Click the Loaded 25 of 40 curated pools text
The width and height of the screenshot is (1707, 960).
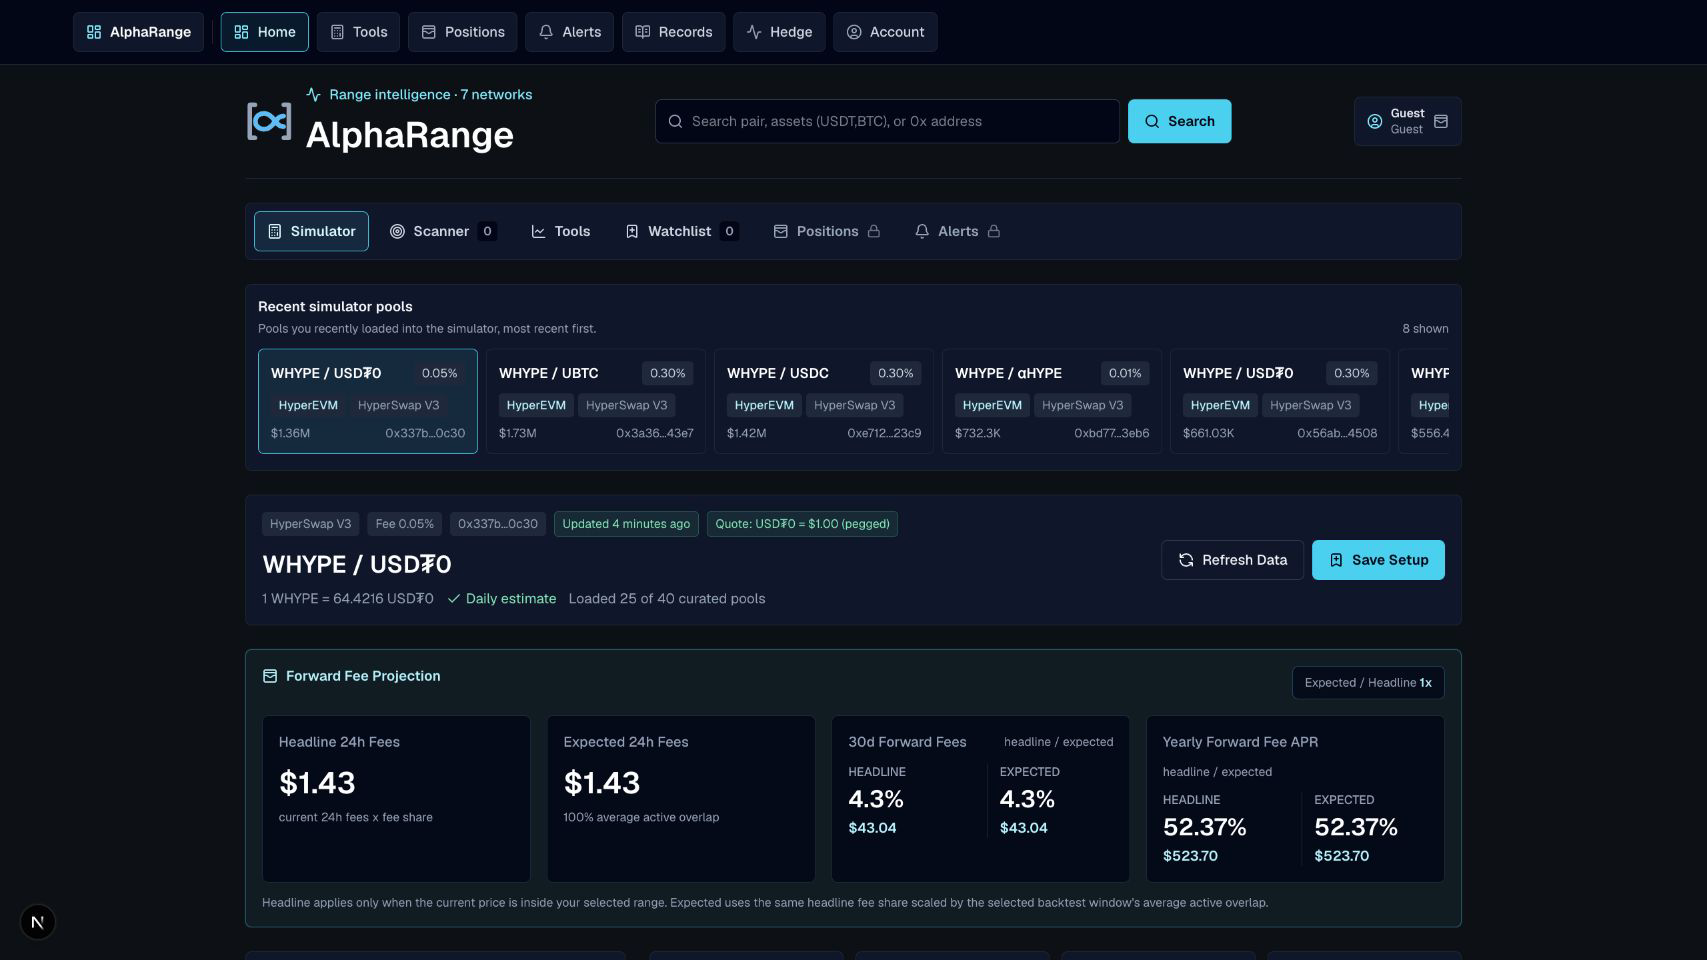coord(667,599)
